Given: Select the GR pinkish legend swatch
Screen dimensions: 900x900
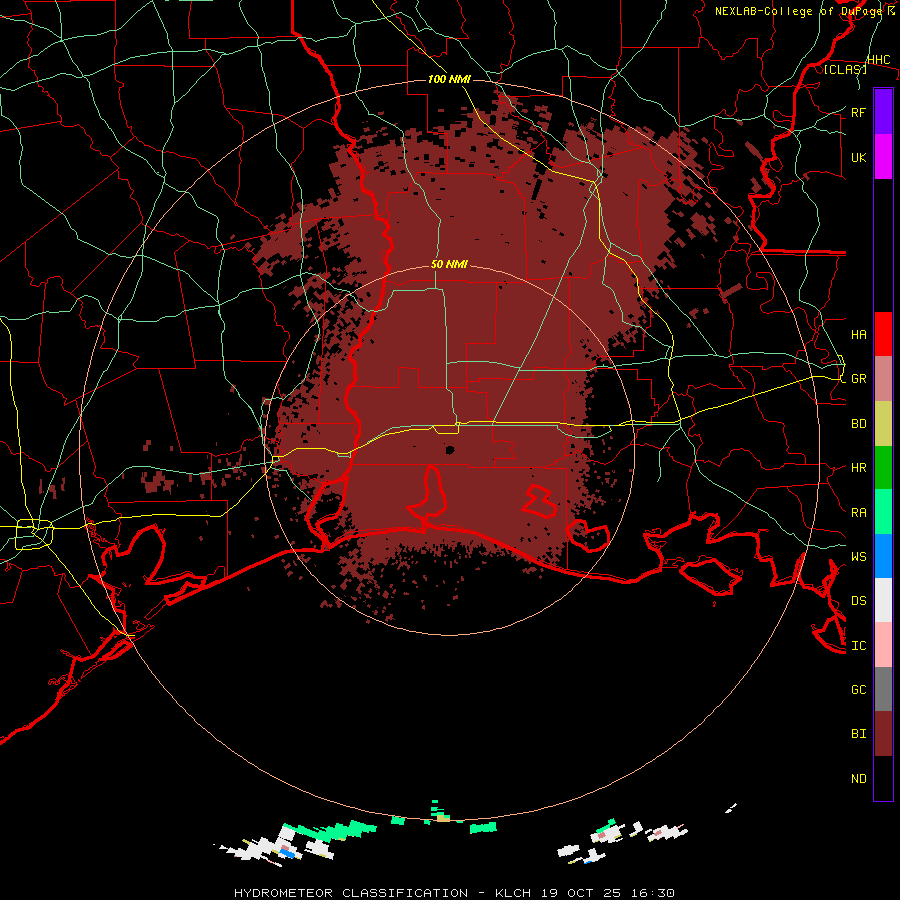Looking at the screenshot, I should 883,379.
